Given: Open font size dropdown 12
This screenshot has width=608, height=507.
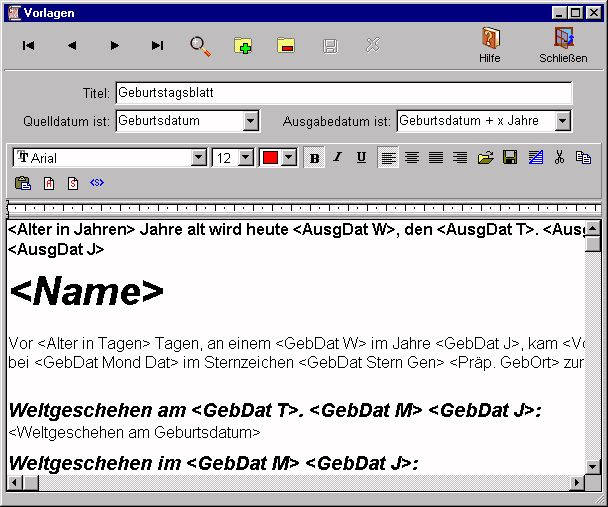Looking at the screenshot, I should 246,158.
